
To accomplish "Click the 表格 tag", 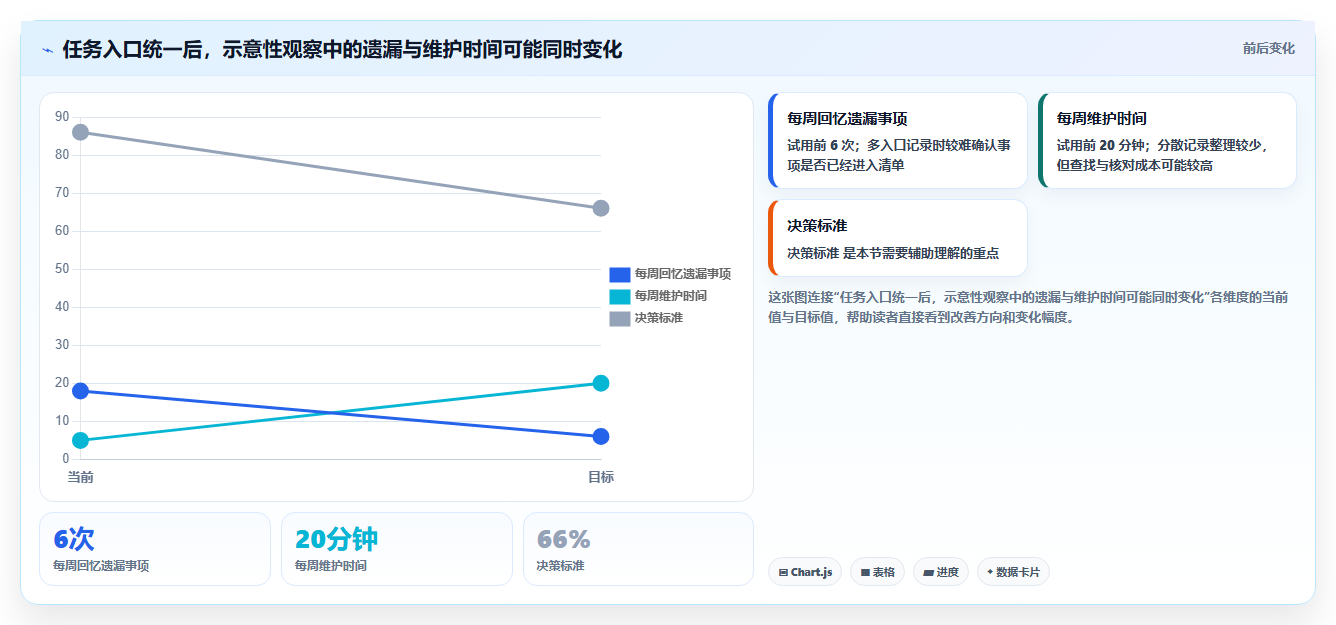I will pos(877,572).
